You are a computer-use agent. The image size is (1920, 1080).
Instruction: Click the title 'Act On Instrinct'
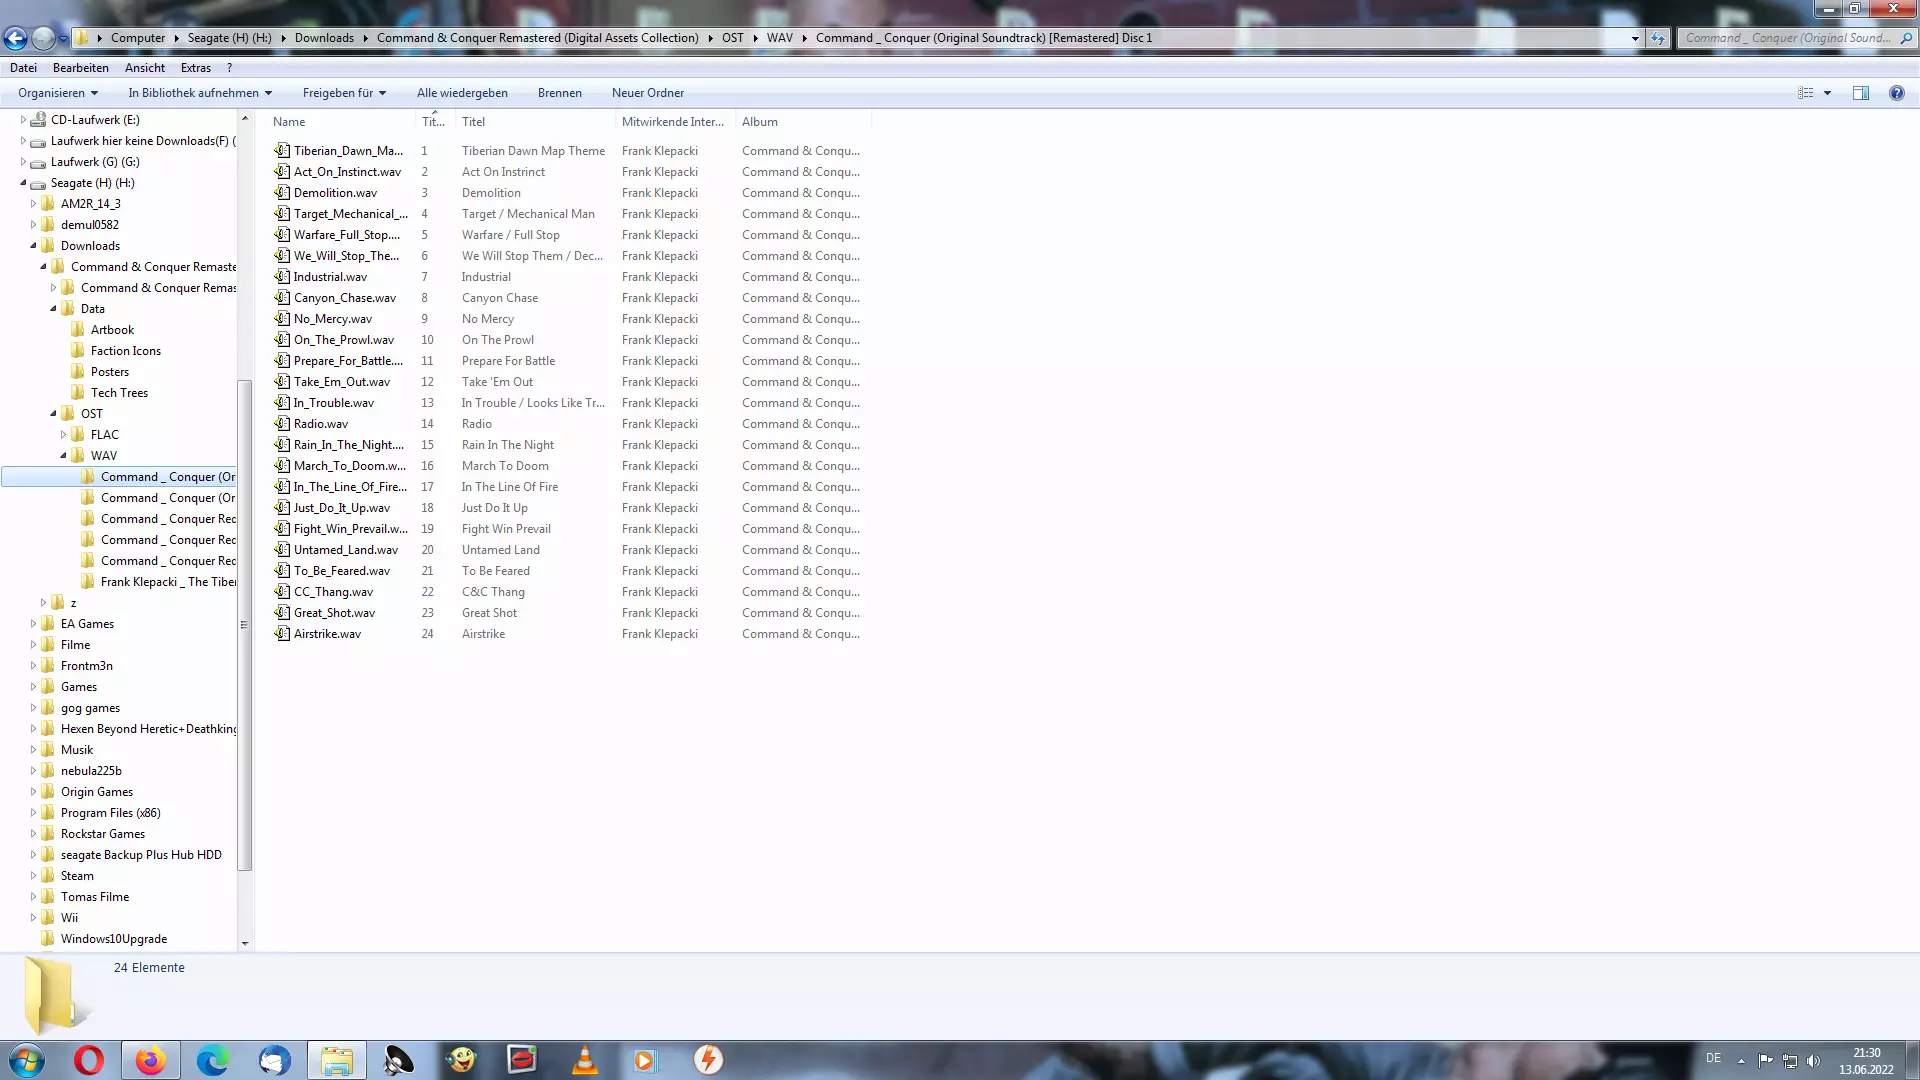[x=503, y=172]
